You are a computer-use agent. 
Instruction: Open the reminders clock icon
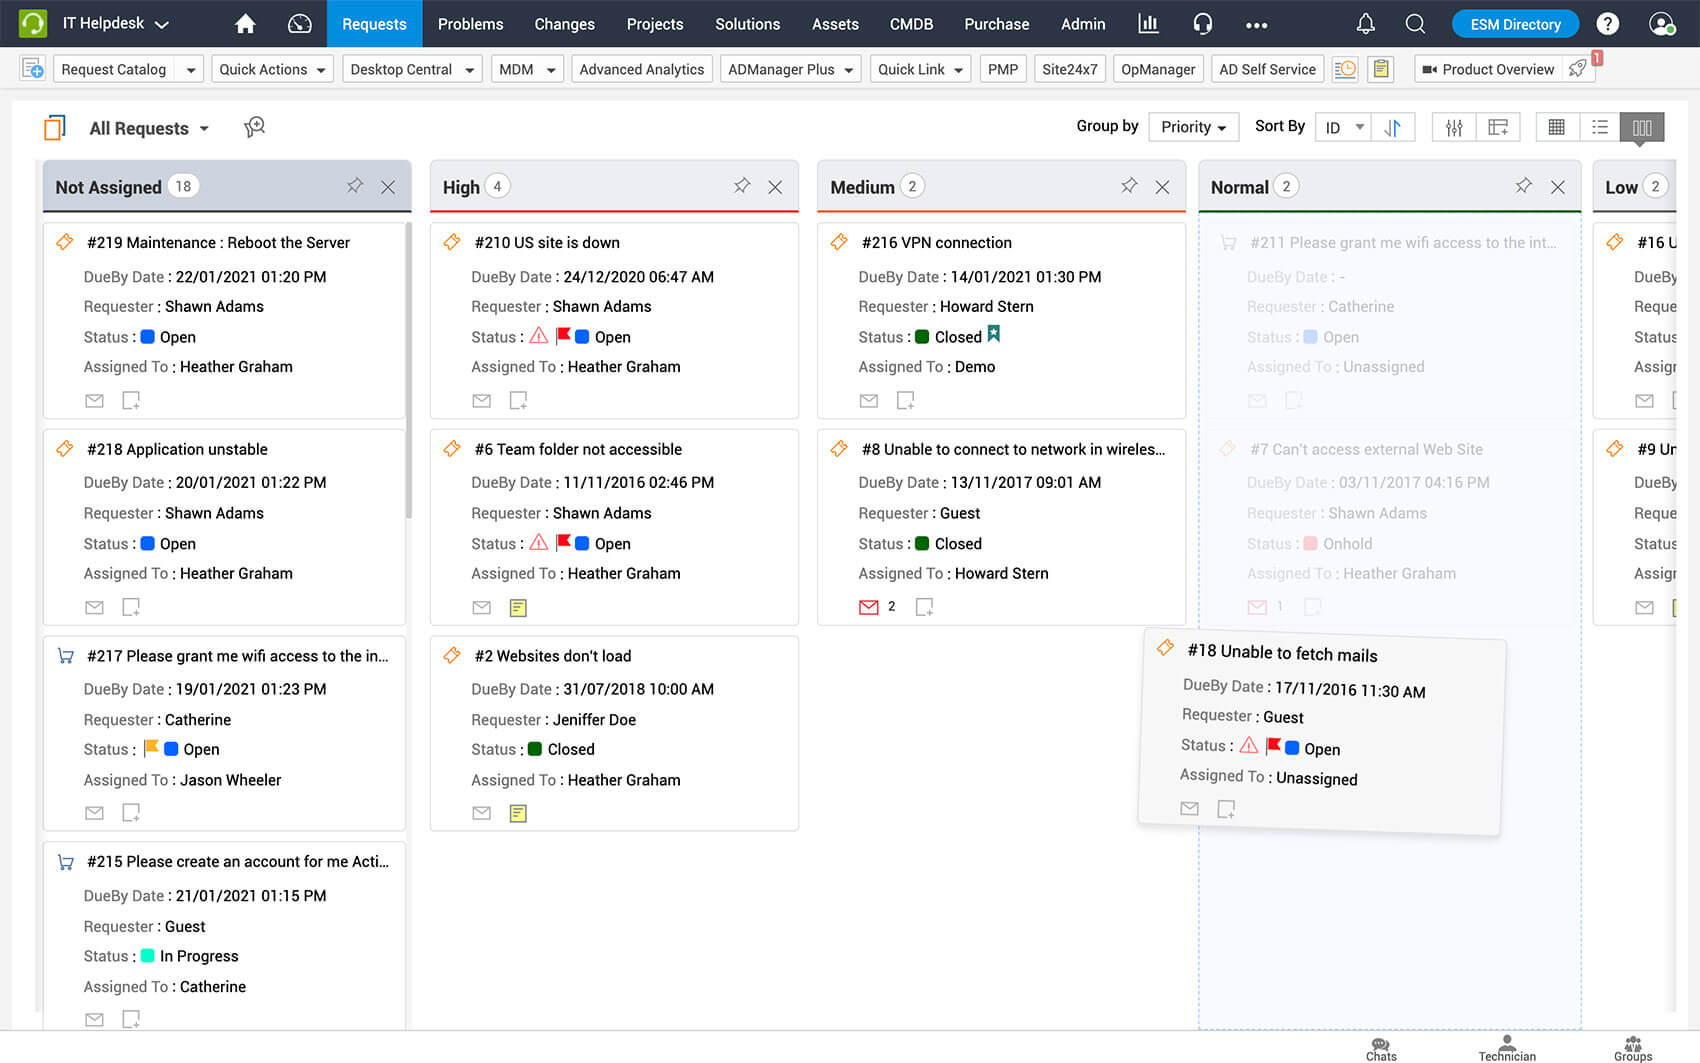pos(1346,69)
